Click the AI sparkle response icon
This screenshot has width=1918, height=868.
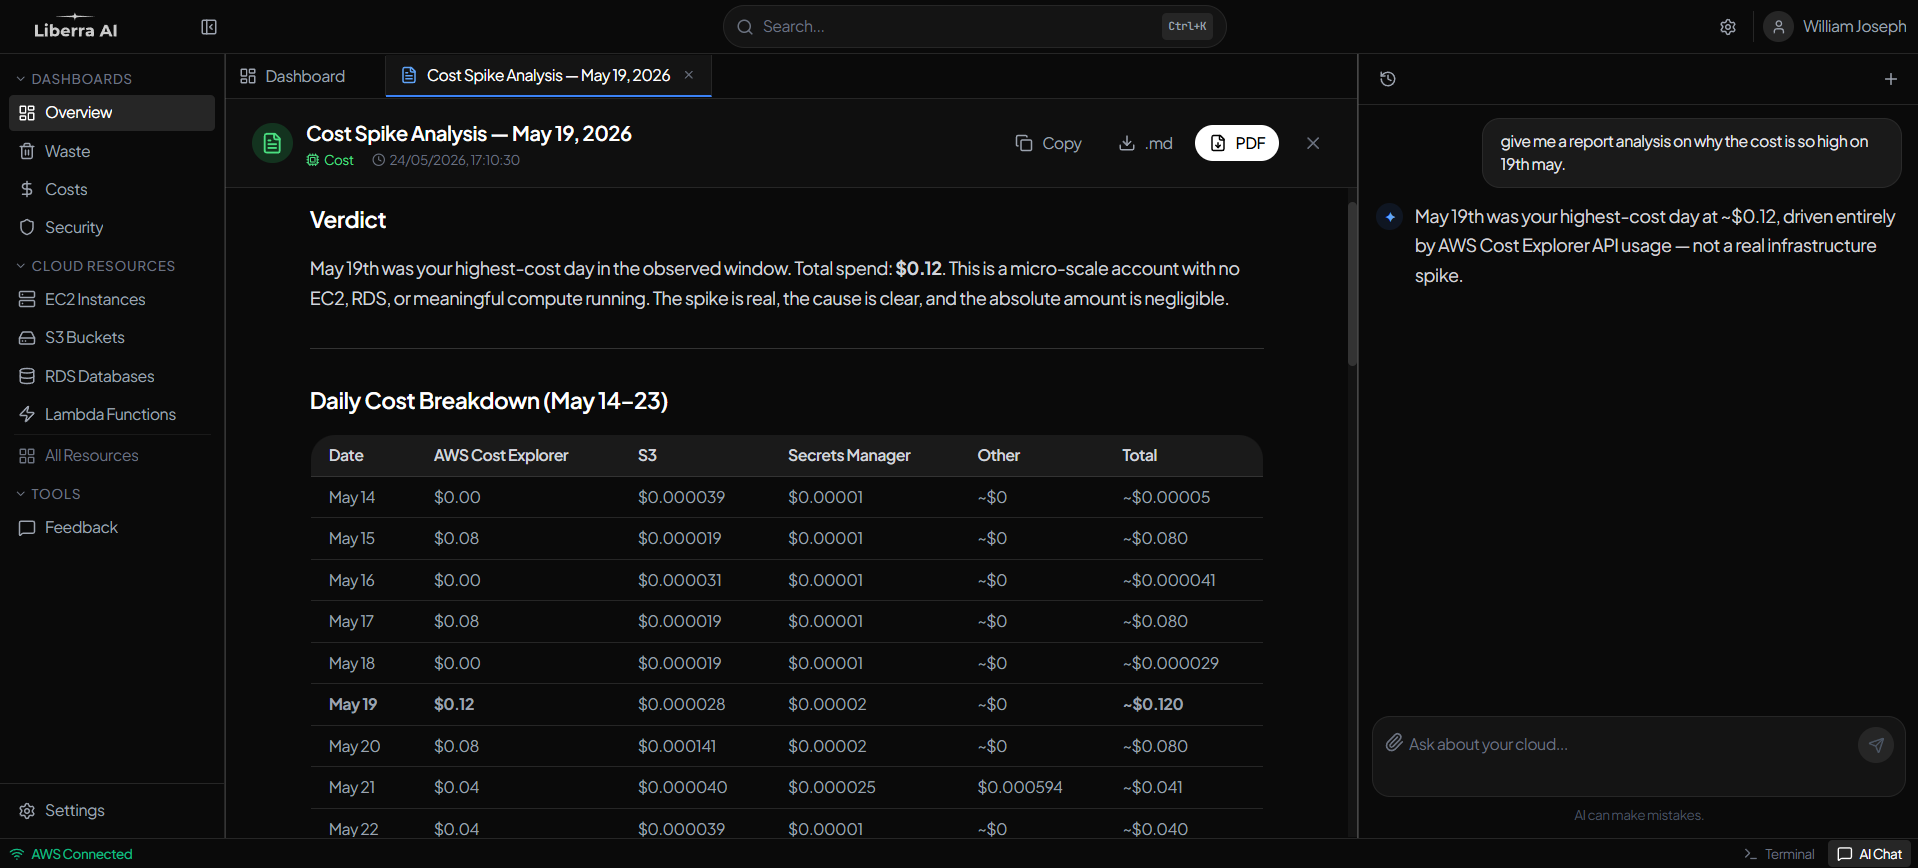[1390, 217]
